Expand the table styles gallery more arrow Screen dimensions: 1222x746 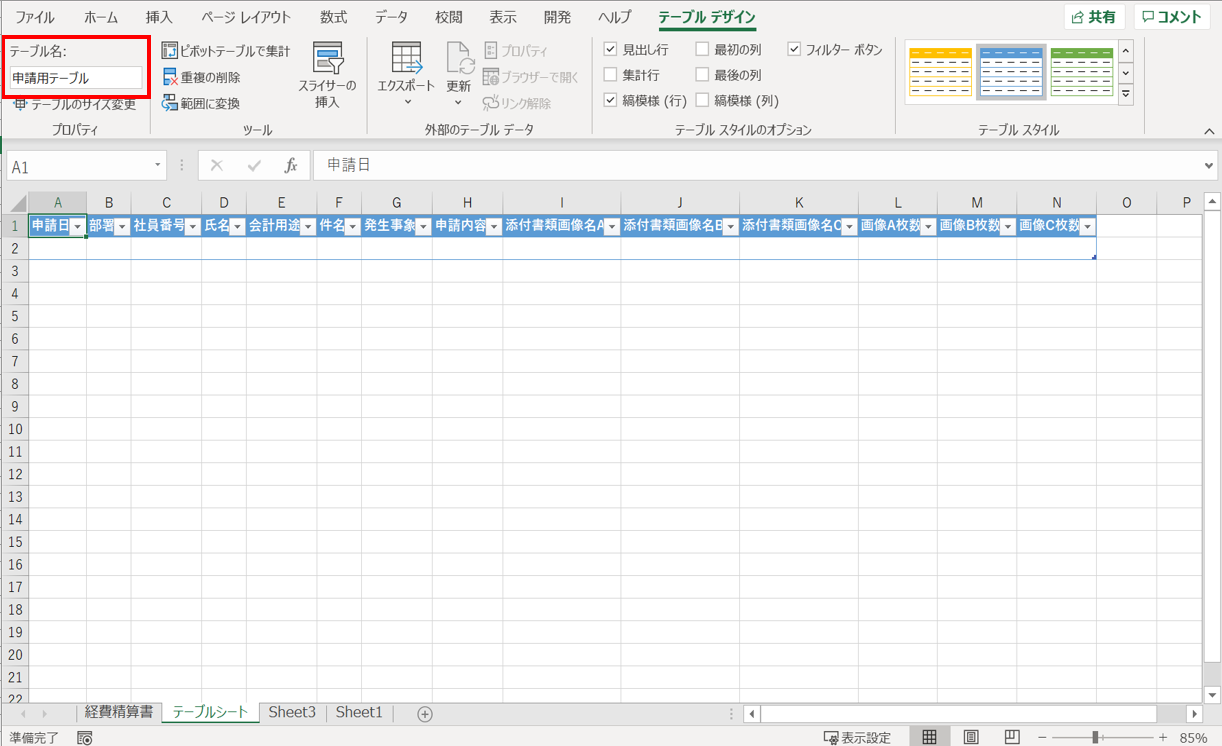click(1126, 93)
